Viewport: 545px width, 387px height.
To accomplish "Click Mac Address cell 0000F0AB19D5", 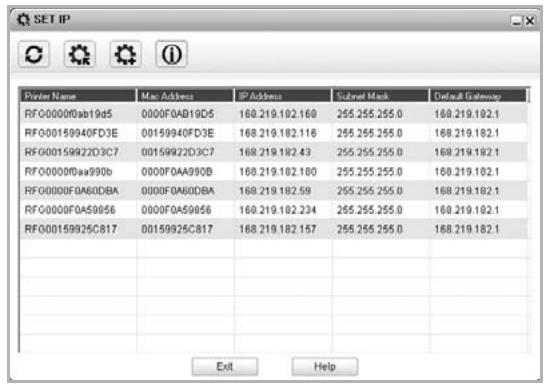I will click(178, 114).
